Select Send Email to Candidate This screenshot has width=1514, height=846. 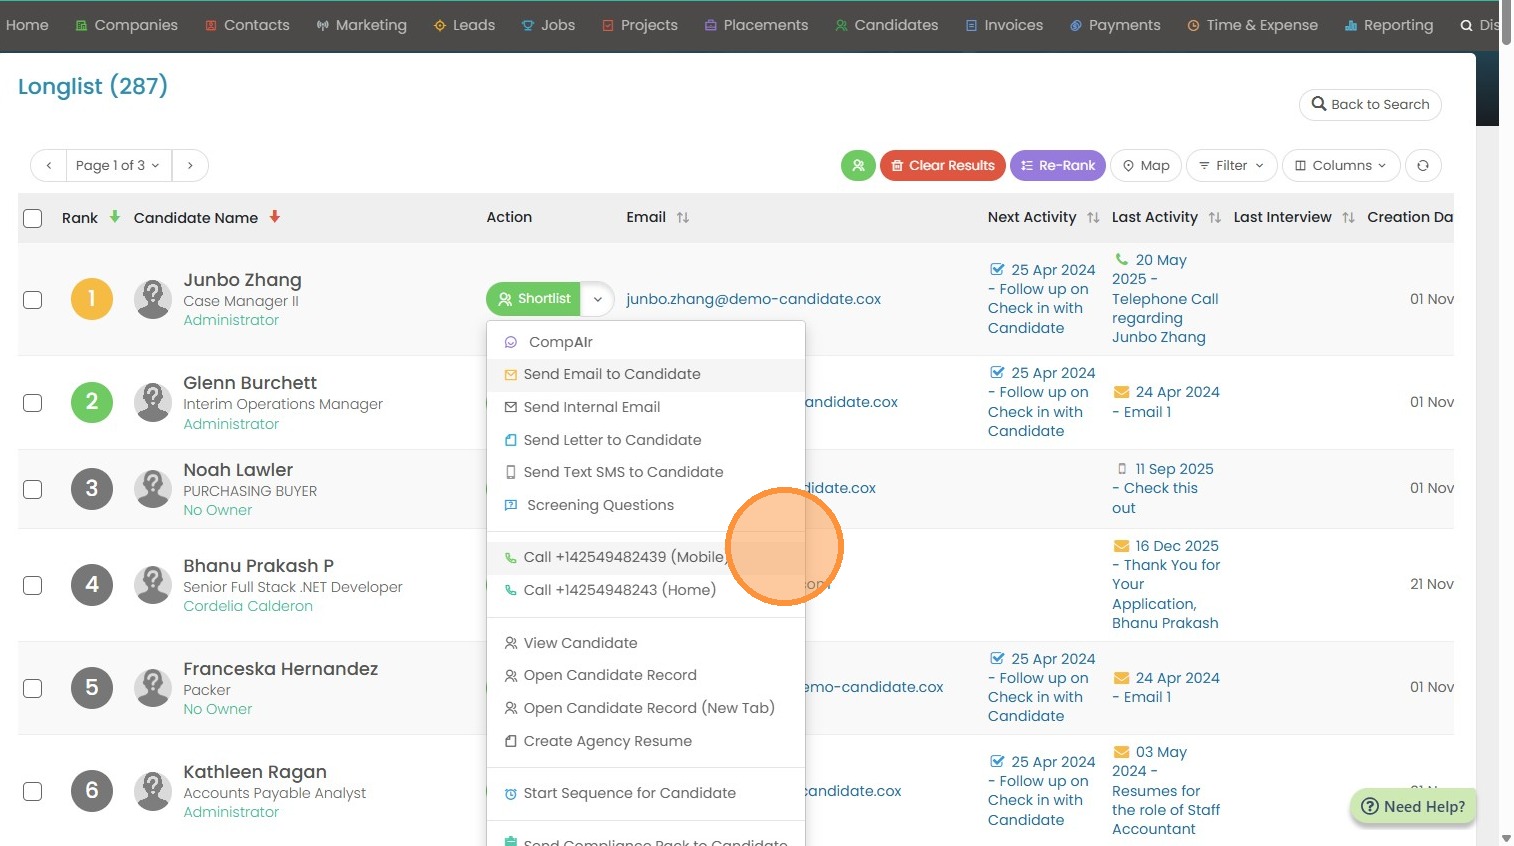646,374
